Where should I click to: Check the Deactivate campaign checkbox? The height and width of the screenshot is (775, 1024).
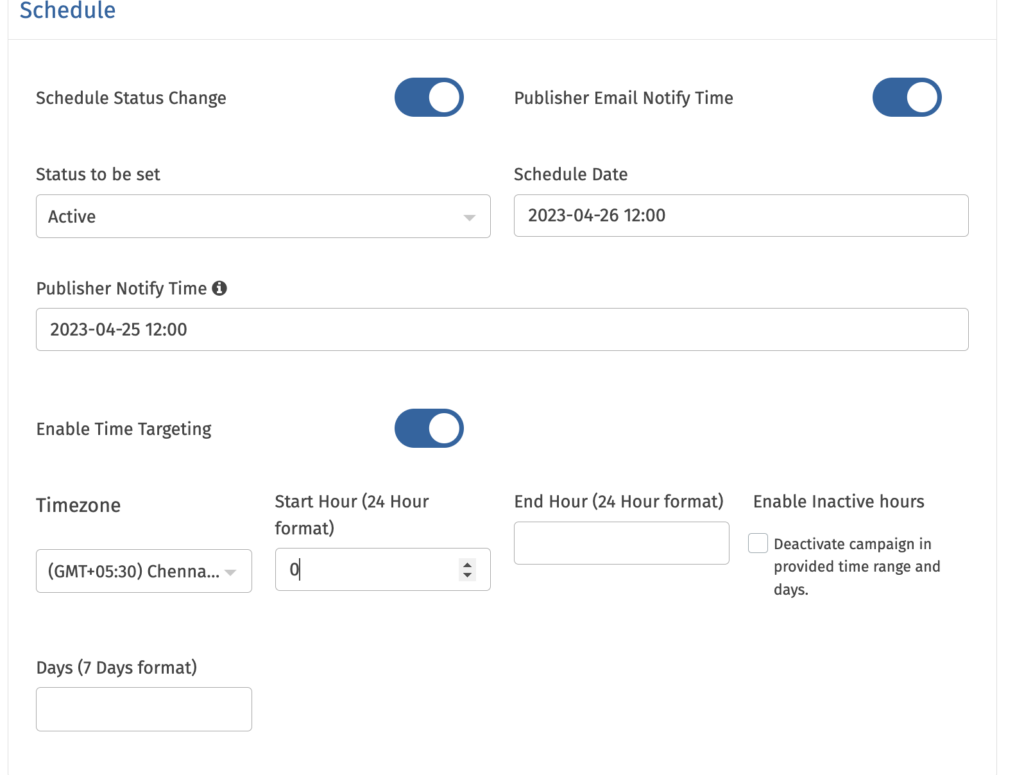pos(759,543)
